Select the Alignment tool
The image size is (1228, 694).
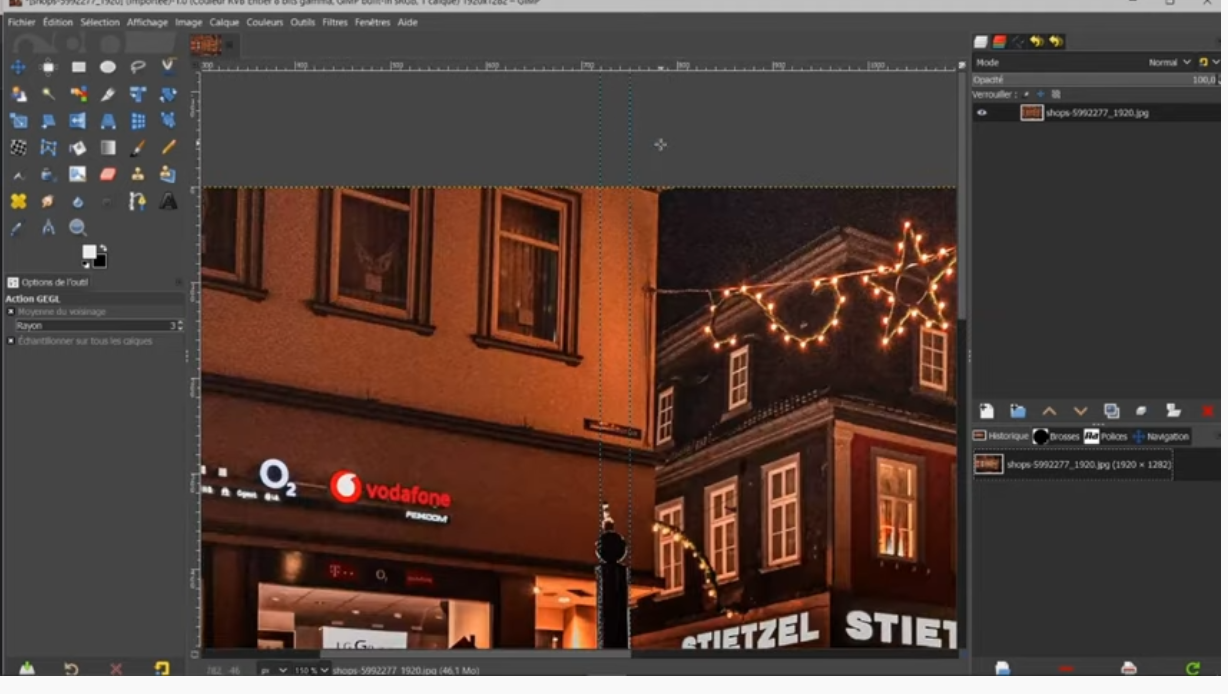tap(48, 67)
